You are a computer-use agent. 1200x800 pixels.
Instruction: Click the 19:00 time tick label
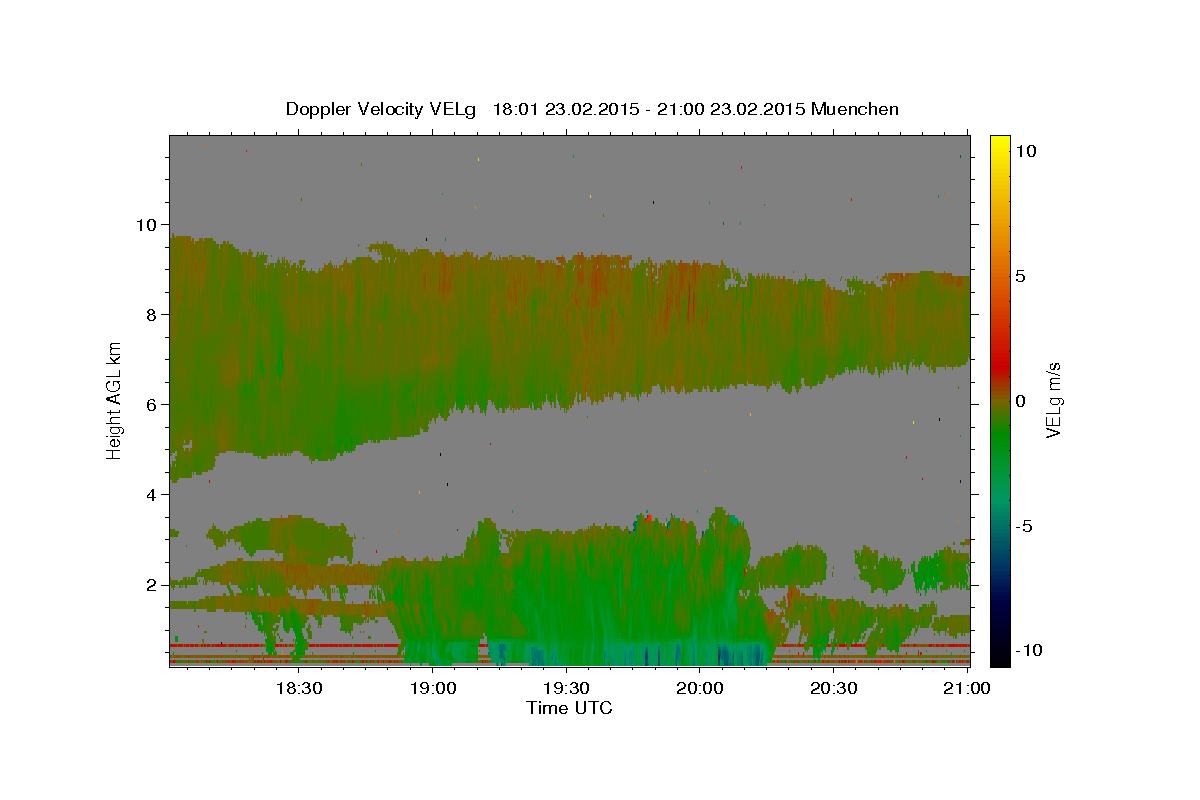tap(434, 688)
